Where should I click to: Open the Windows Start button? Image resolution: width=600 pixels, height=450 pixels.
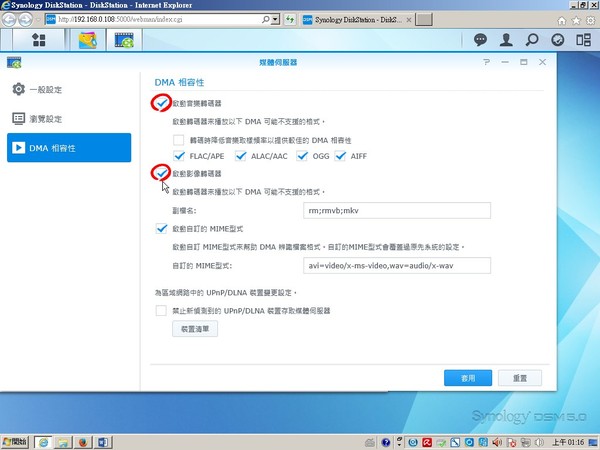(15, 442)
